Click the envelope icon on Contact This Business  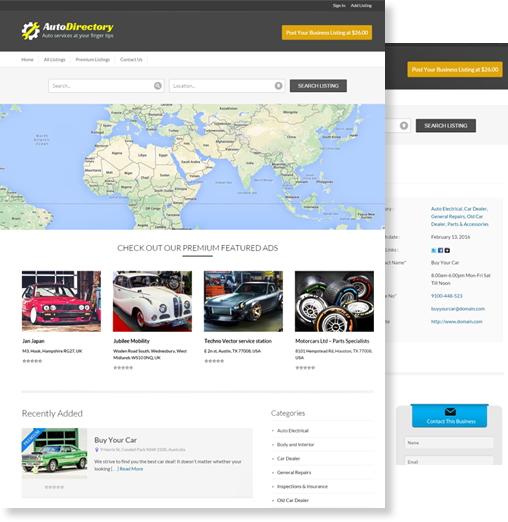click(450, 412)
